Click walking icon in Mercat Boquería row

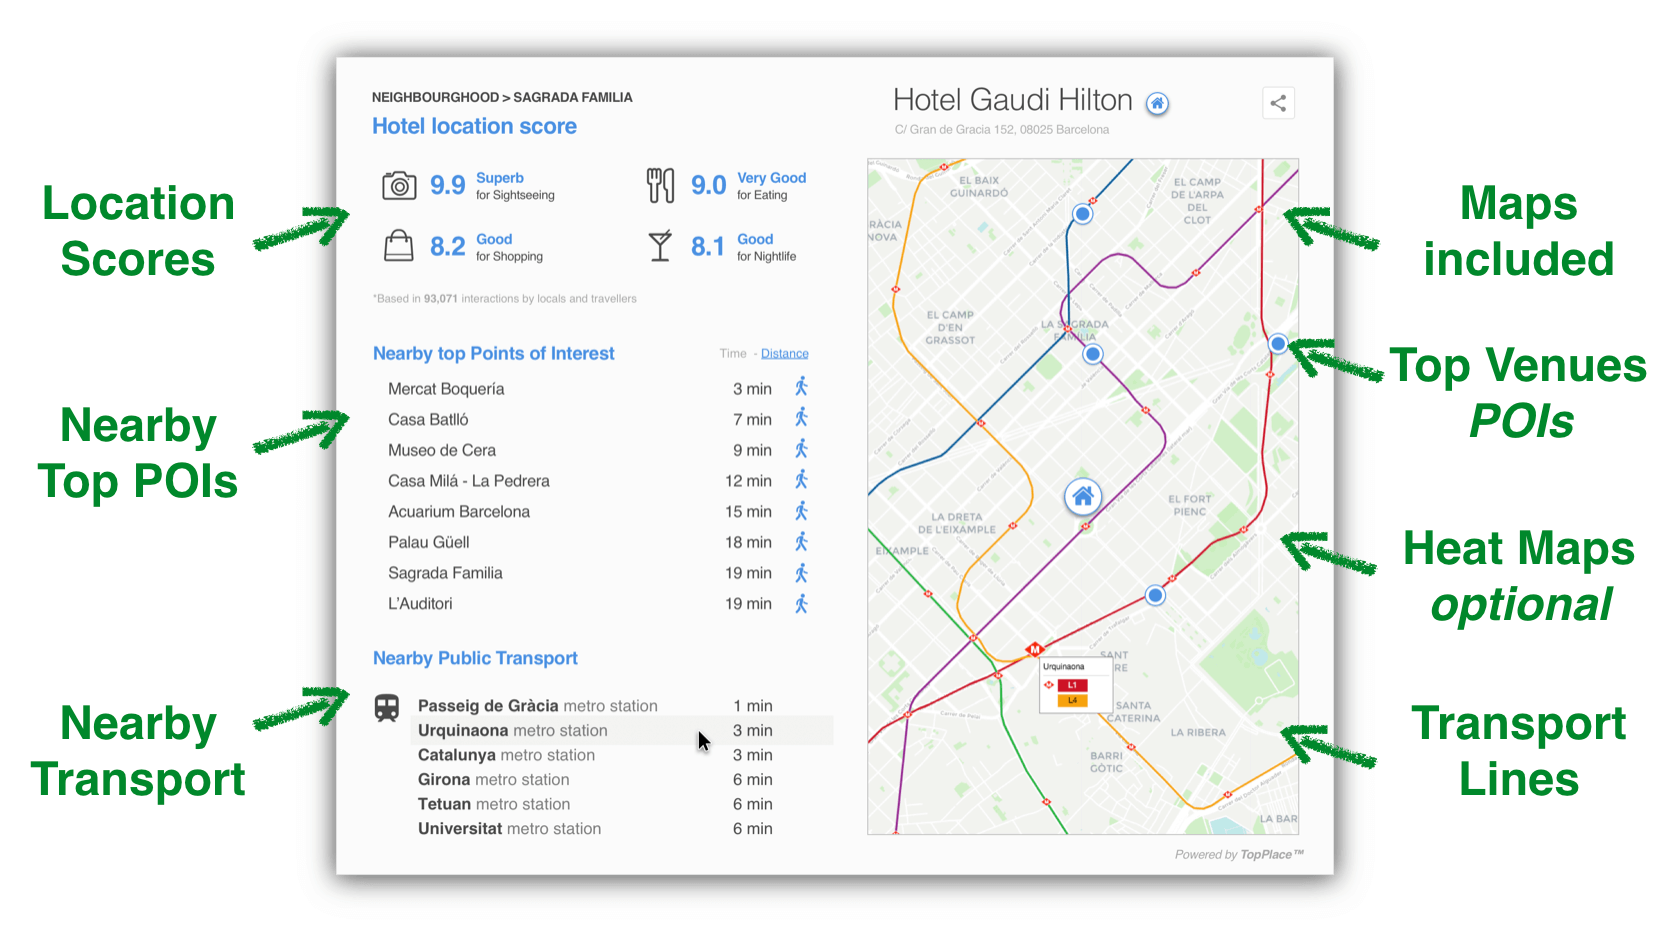801,387
